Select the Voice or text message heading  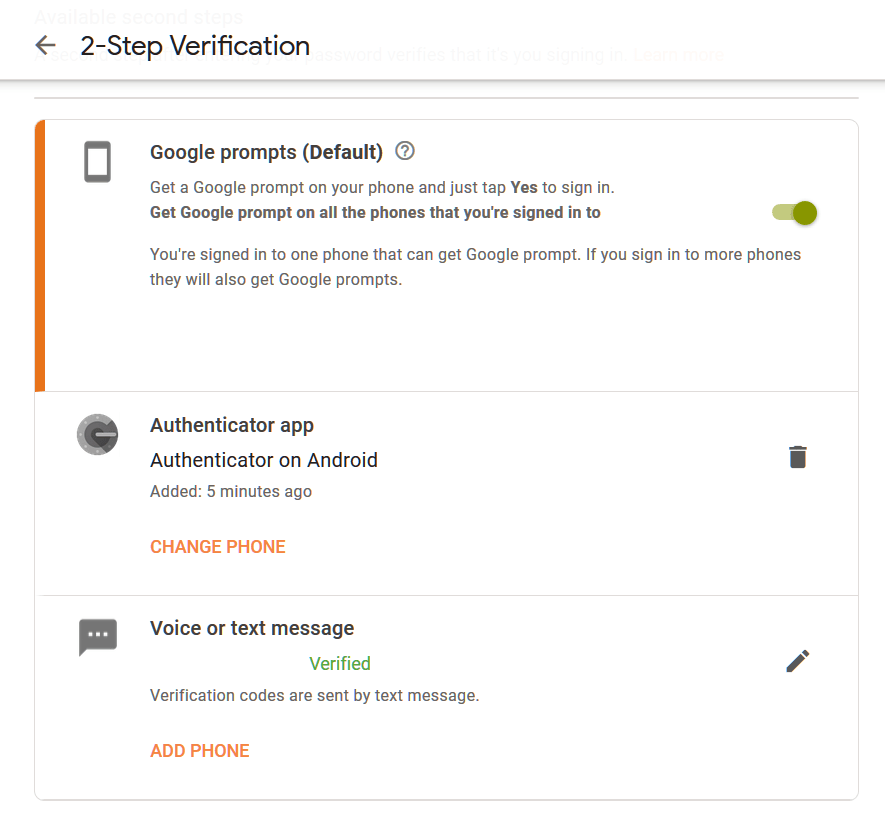coord(252,628)
